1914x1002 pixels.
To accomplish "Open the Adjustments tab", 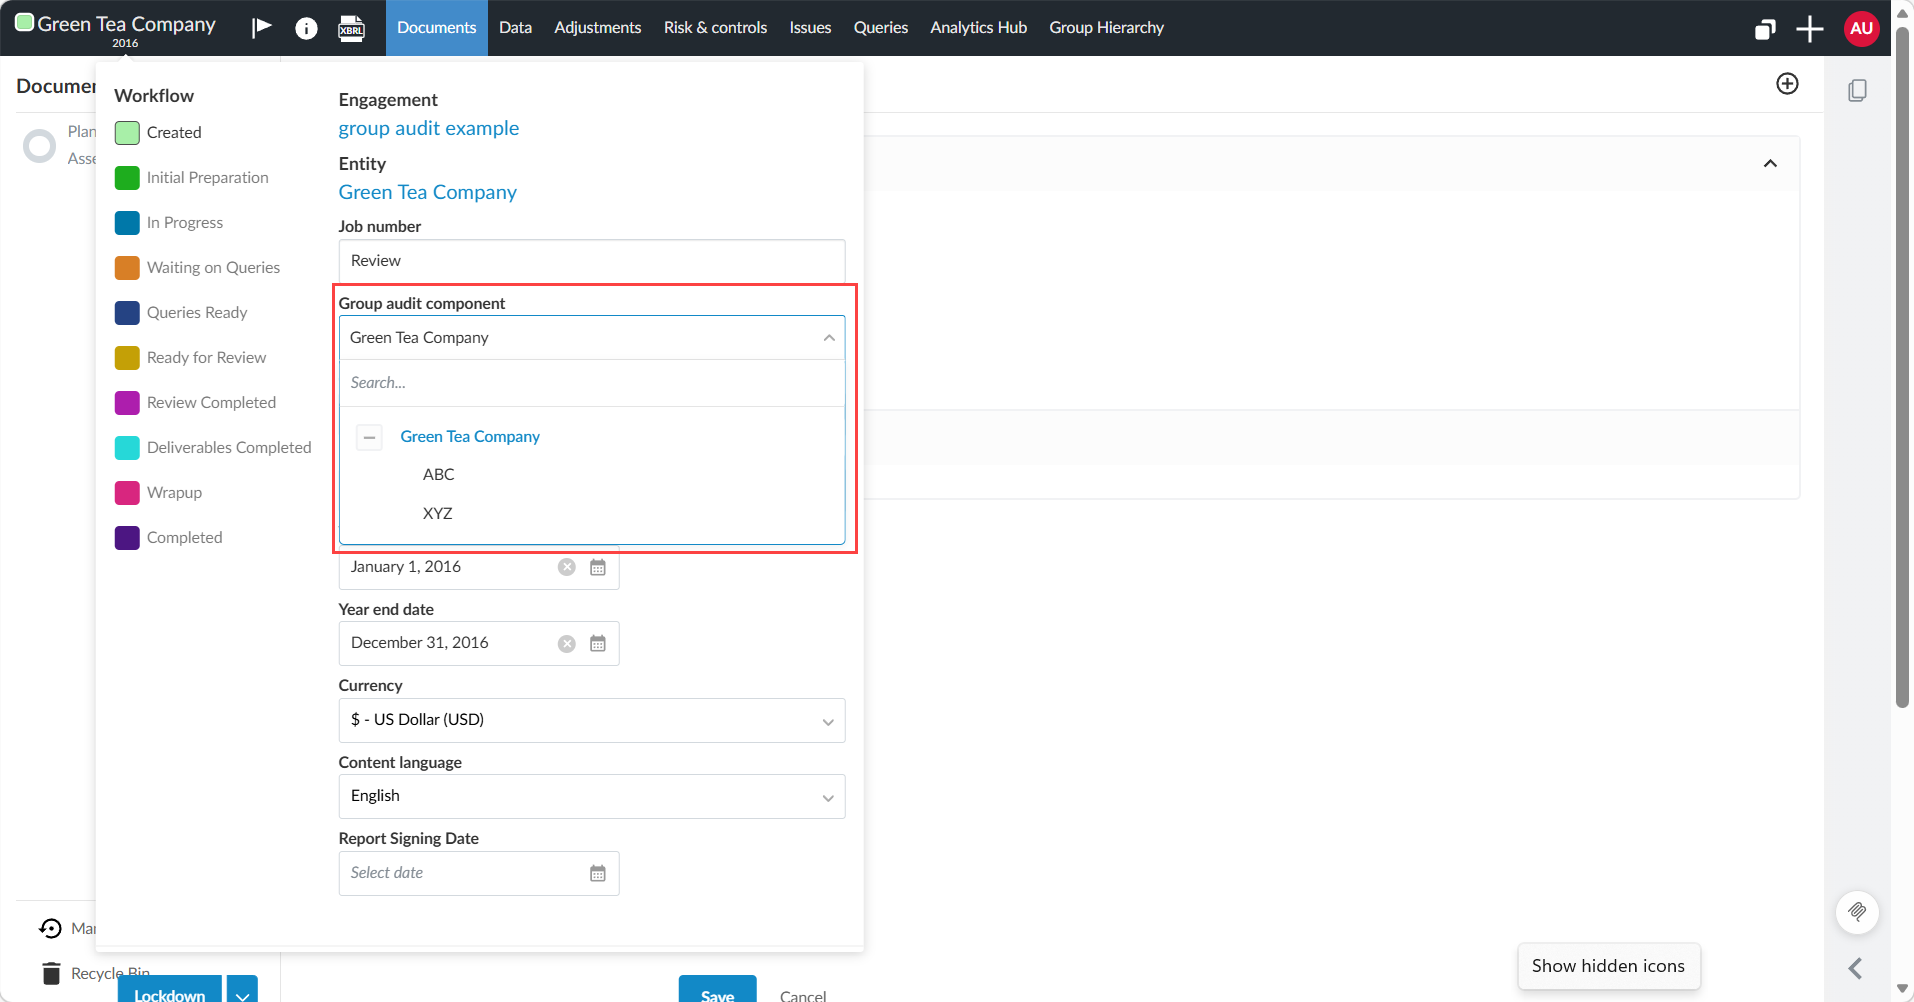I will click(597, 28).
